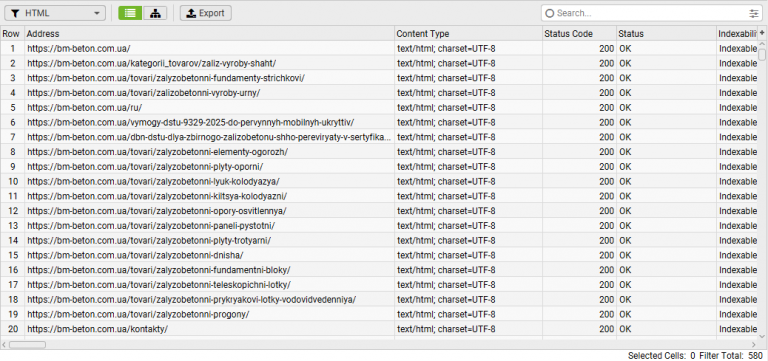The height and width of the screenshot is (361, 768).
Task: Sort by Indexability column header
Action: tap(737, 34)
